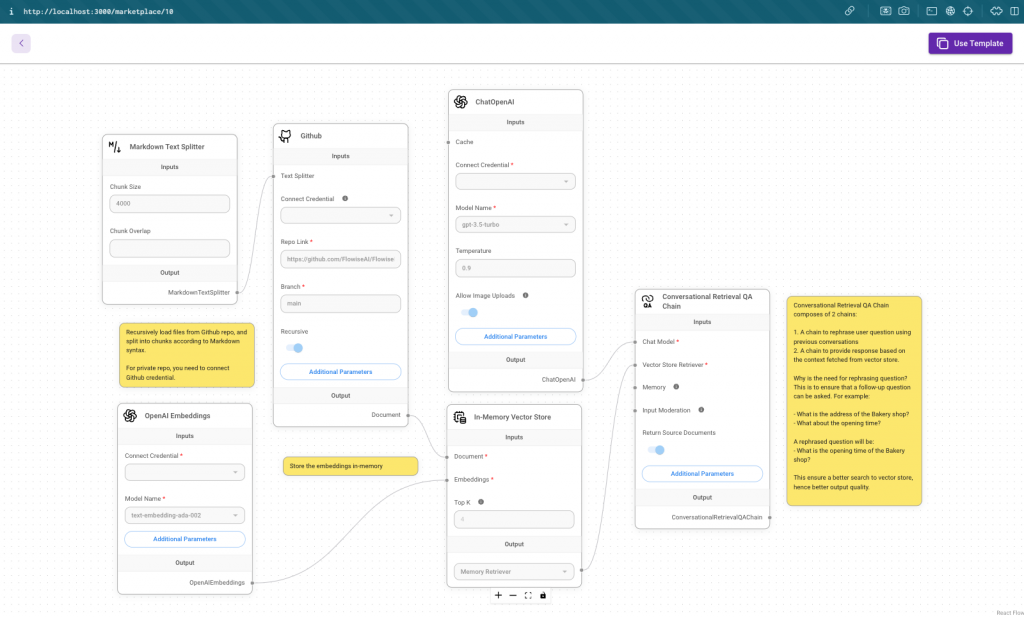The image size is (1024, 618).
Task: Click the split panel icon at top right
Action: coord(1014,11)
